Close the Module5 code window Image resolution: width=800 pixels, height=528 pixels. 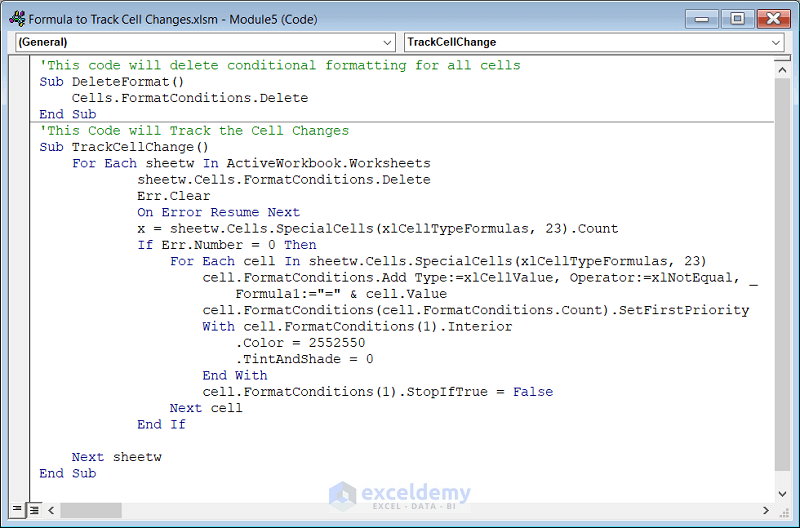pos(773,19)
